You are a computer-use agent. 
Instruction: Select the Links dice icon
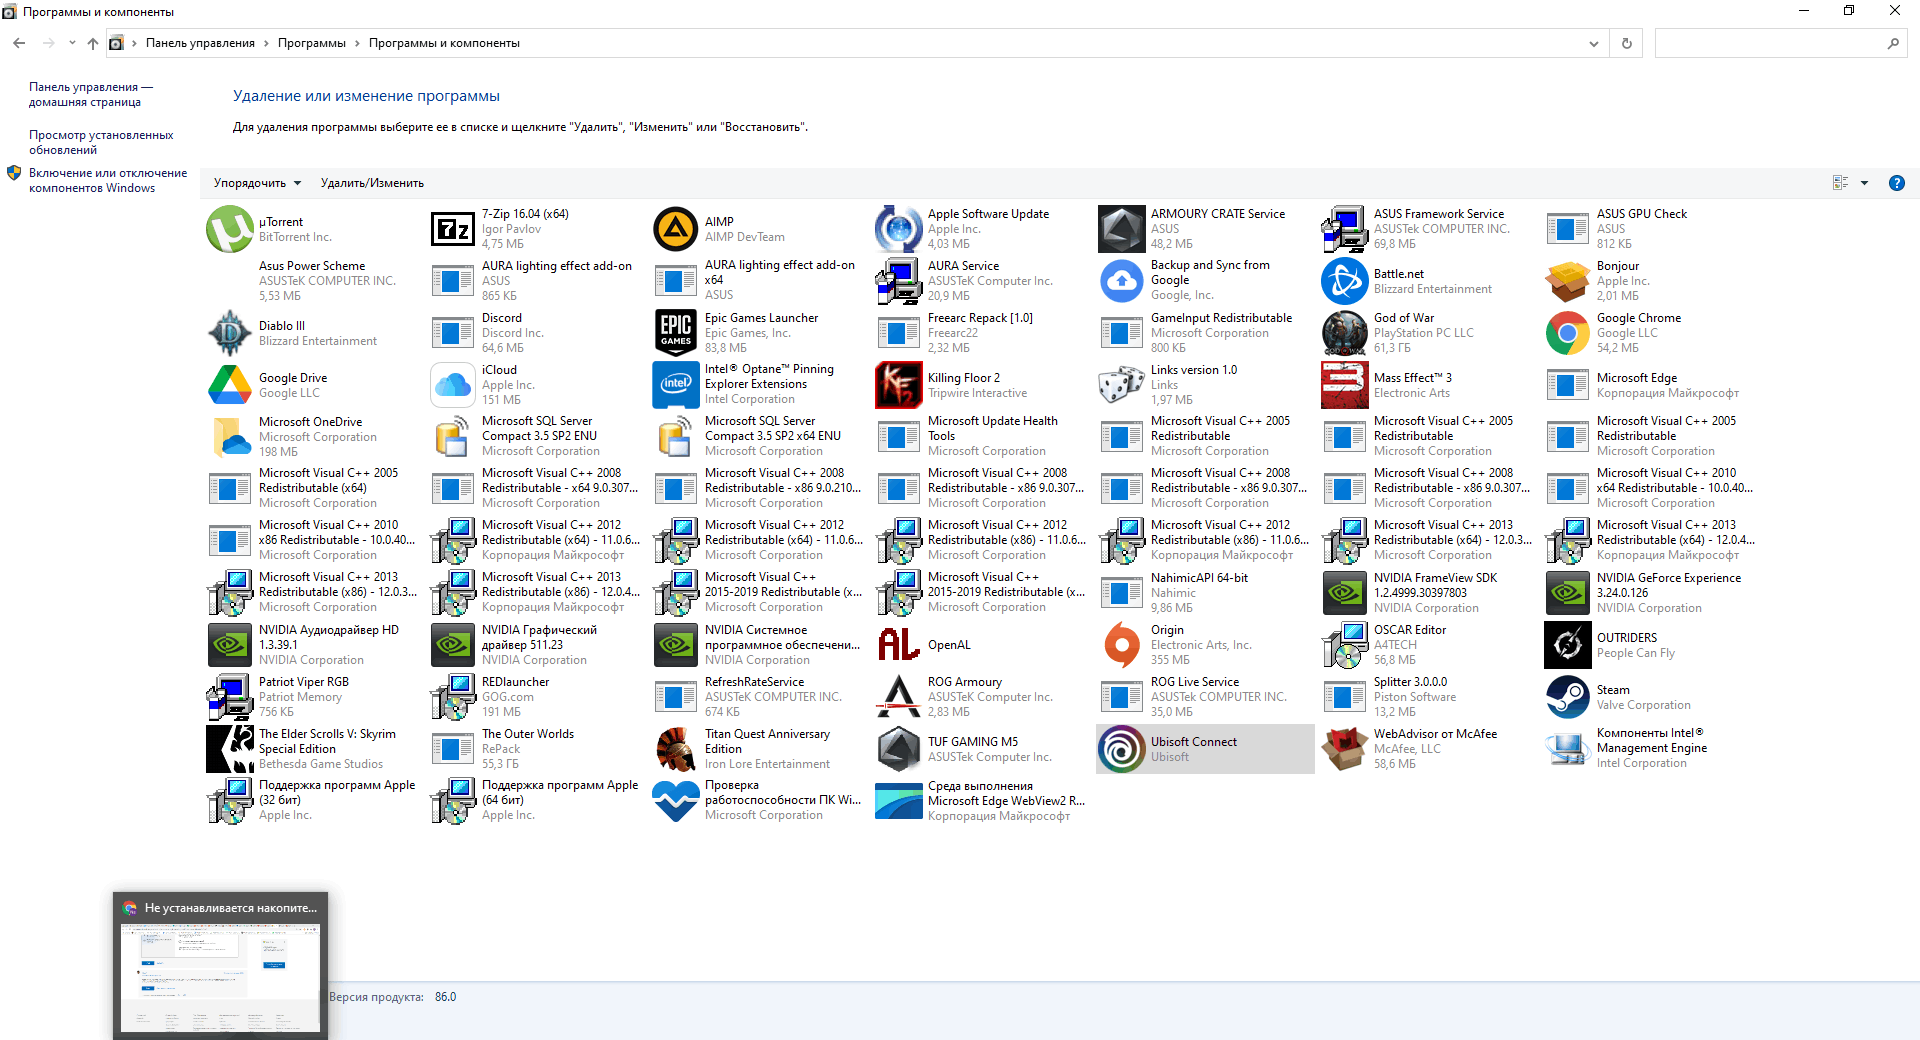point(1122,385)
